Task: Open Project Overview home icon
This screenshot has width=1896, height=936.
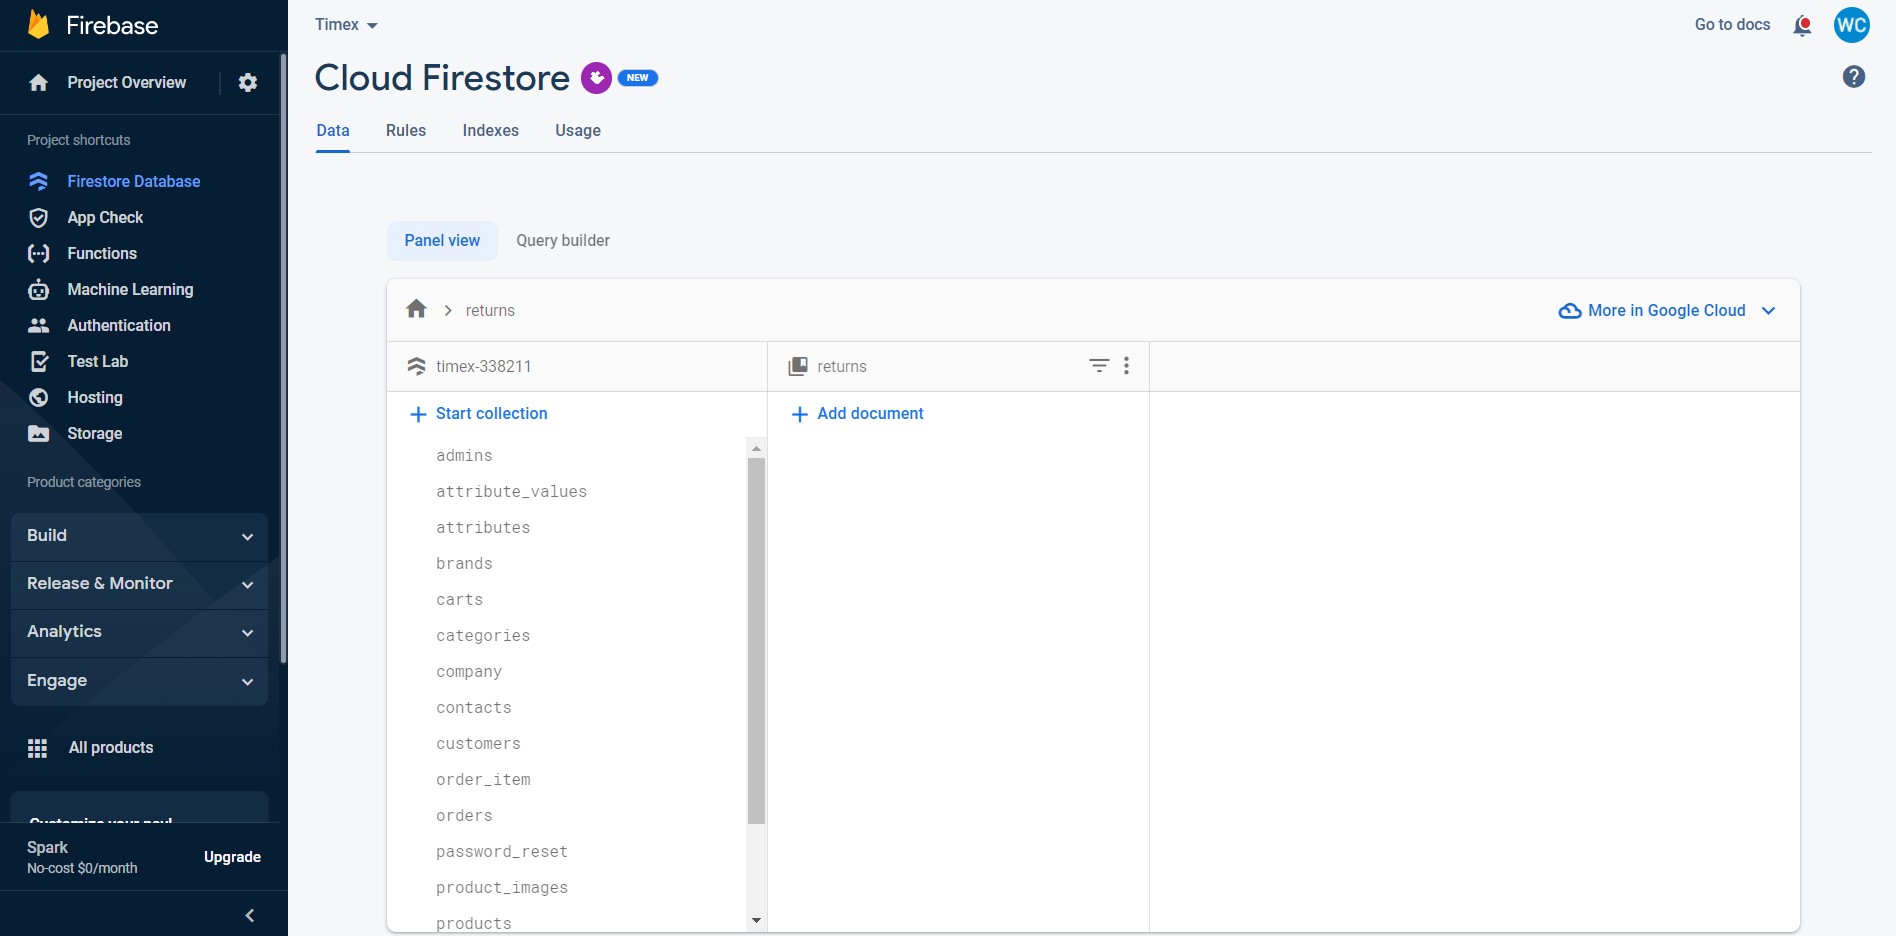Action: (39, 83)
